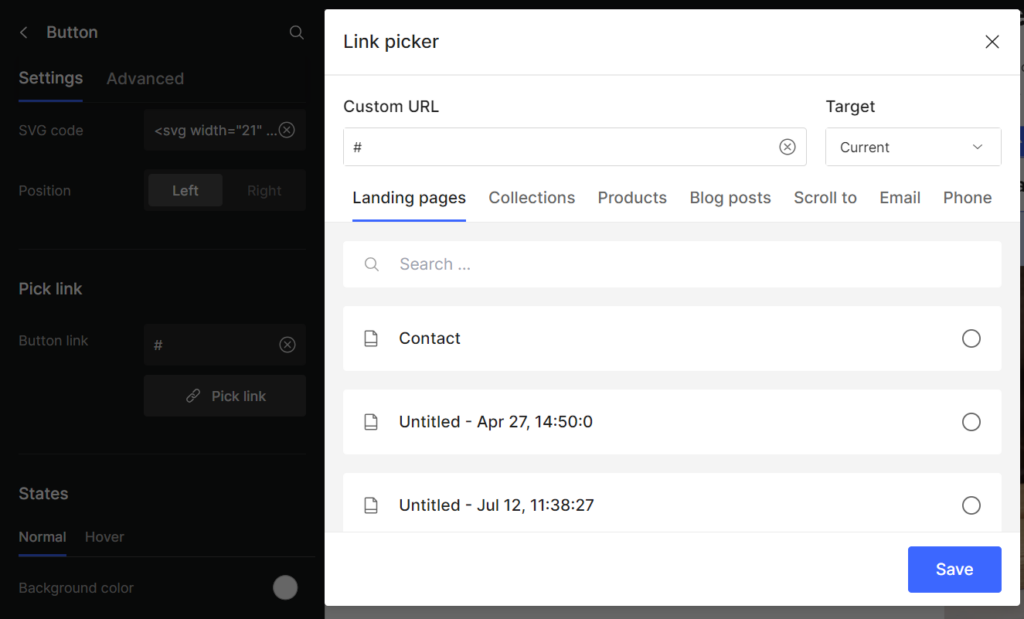Clear the Button link field with its X icon
The height and width of the screenshot is (619, 1024).
click(287, 345)
